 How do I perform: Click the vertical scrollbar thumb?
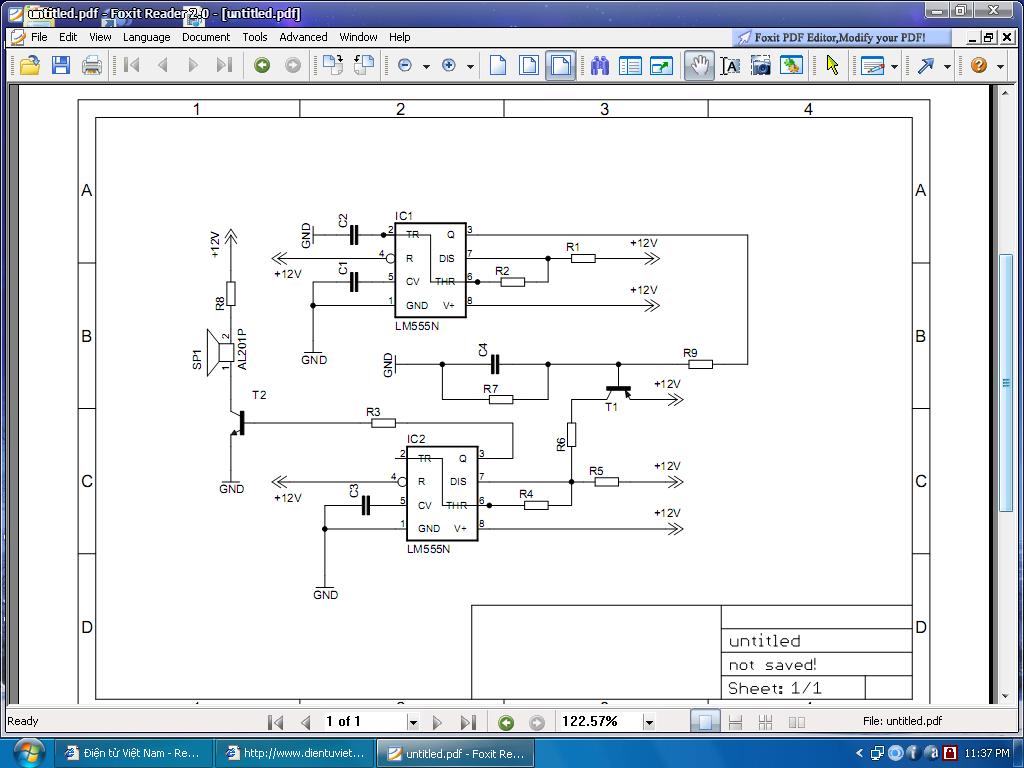click(x=1005, y=385)
